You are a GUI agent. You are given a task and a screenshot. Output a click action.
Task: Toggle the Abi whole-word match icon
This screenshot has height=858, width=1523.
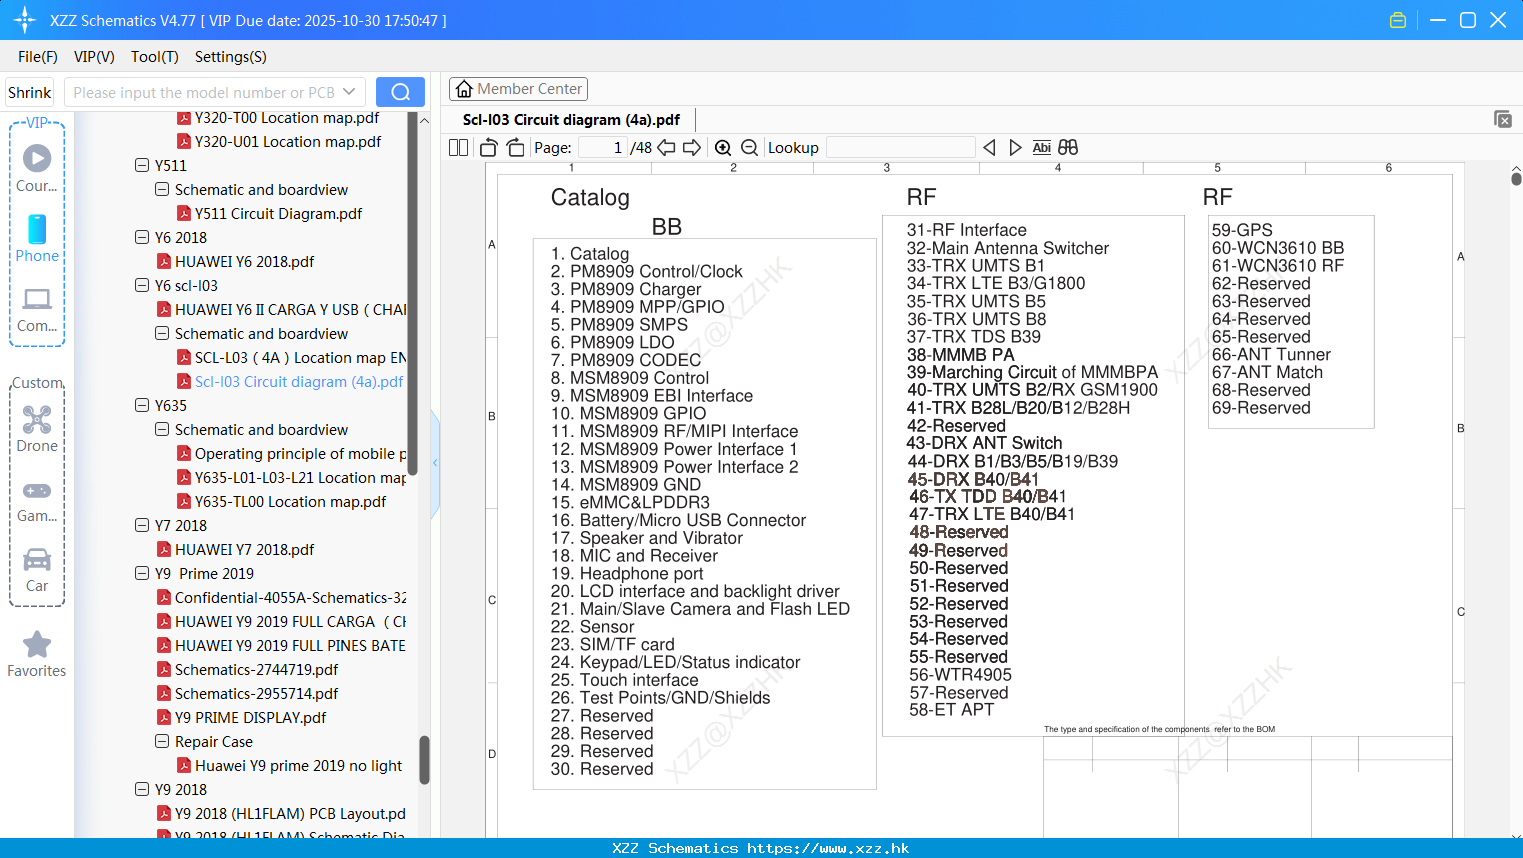(1041, 148)
